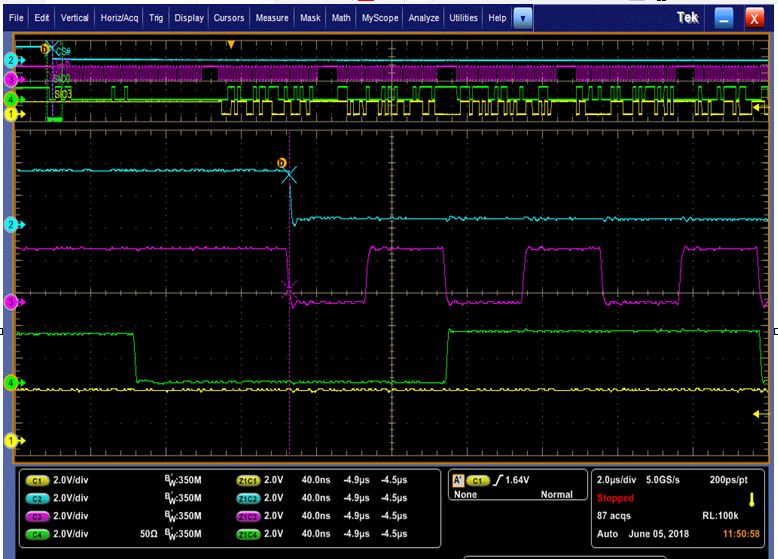Open the Cursors menu
This screenshot has width=778, height=559.
229,18
